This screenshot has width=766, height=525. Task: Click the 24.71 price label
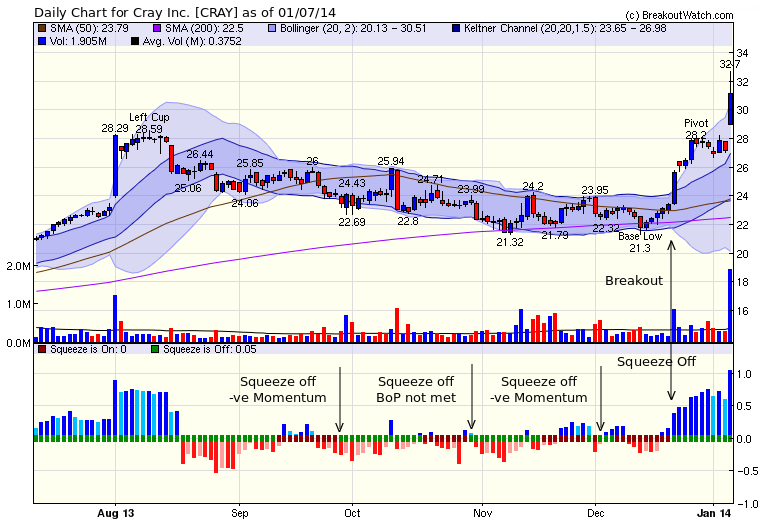(430, 179)
